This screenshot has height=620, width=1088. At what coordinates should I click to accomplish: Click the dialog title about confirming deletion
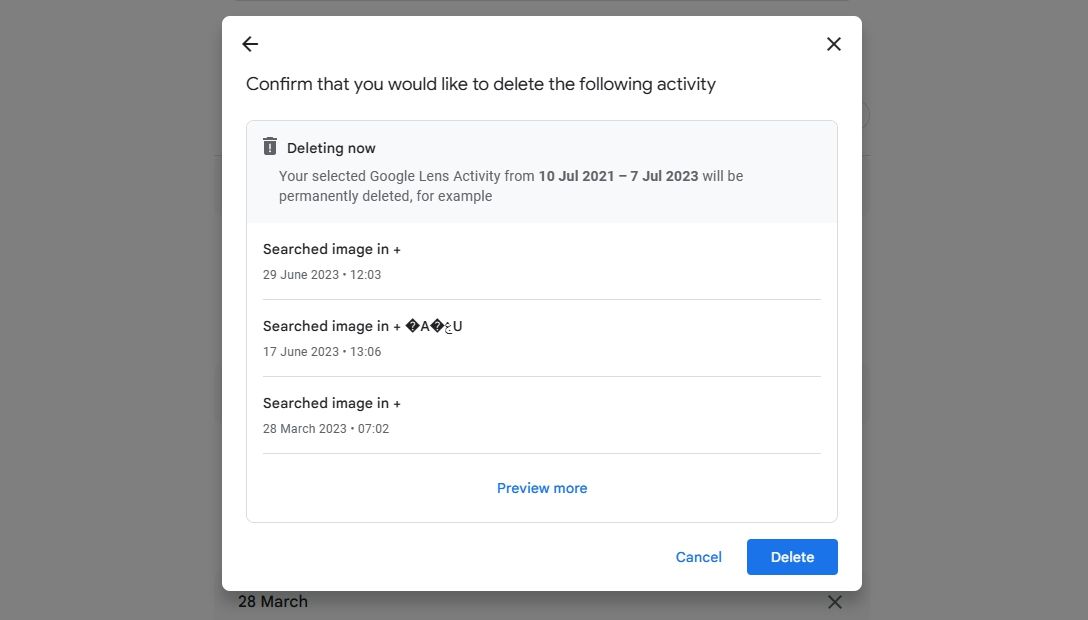point(481,84)
